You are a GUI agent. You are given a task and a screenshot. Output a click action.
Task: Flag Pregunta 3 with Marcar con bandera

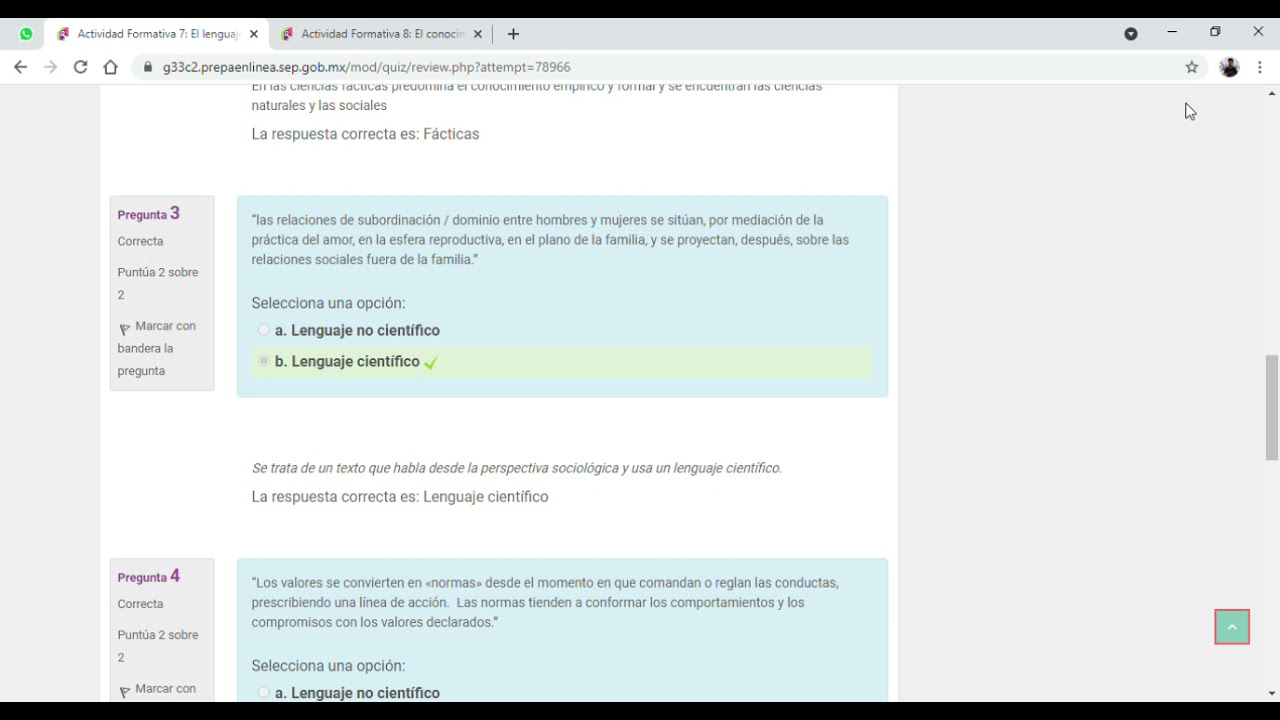click(157, 348)
